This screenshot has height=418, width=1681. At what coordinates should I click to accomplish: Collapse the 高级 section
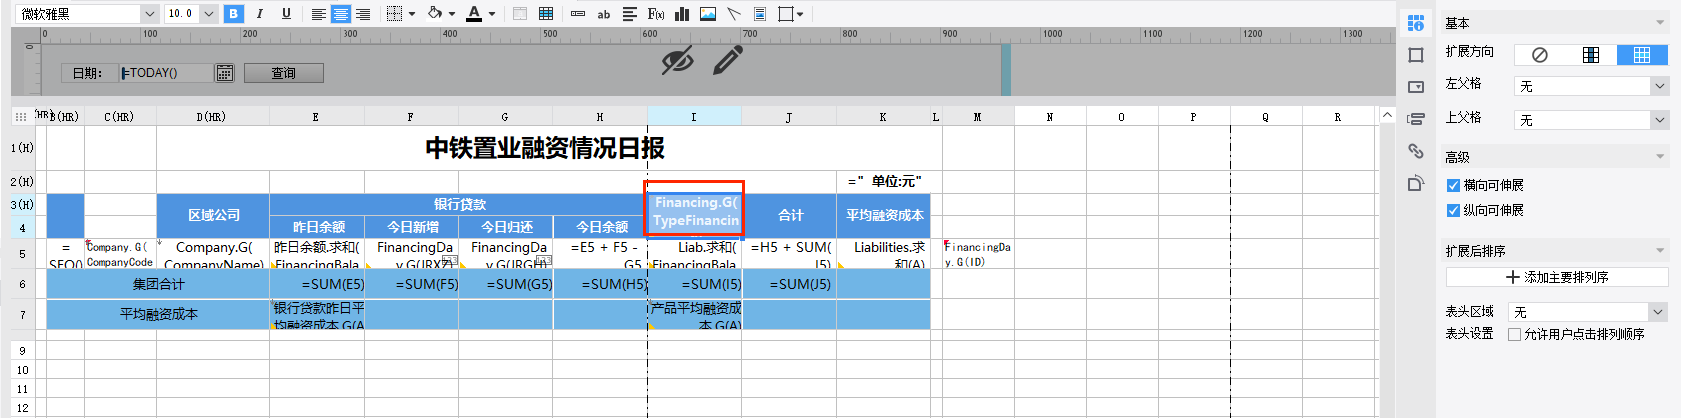pyautogui.click(x=1660, y=157)
